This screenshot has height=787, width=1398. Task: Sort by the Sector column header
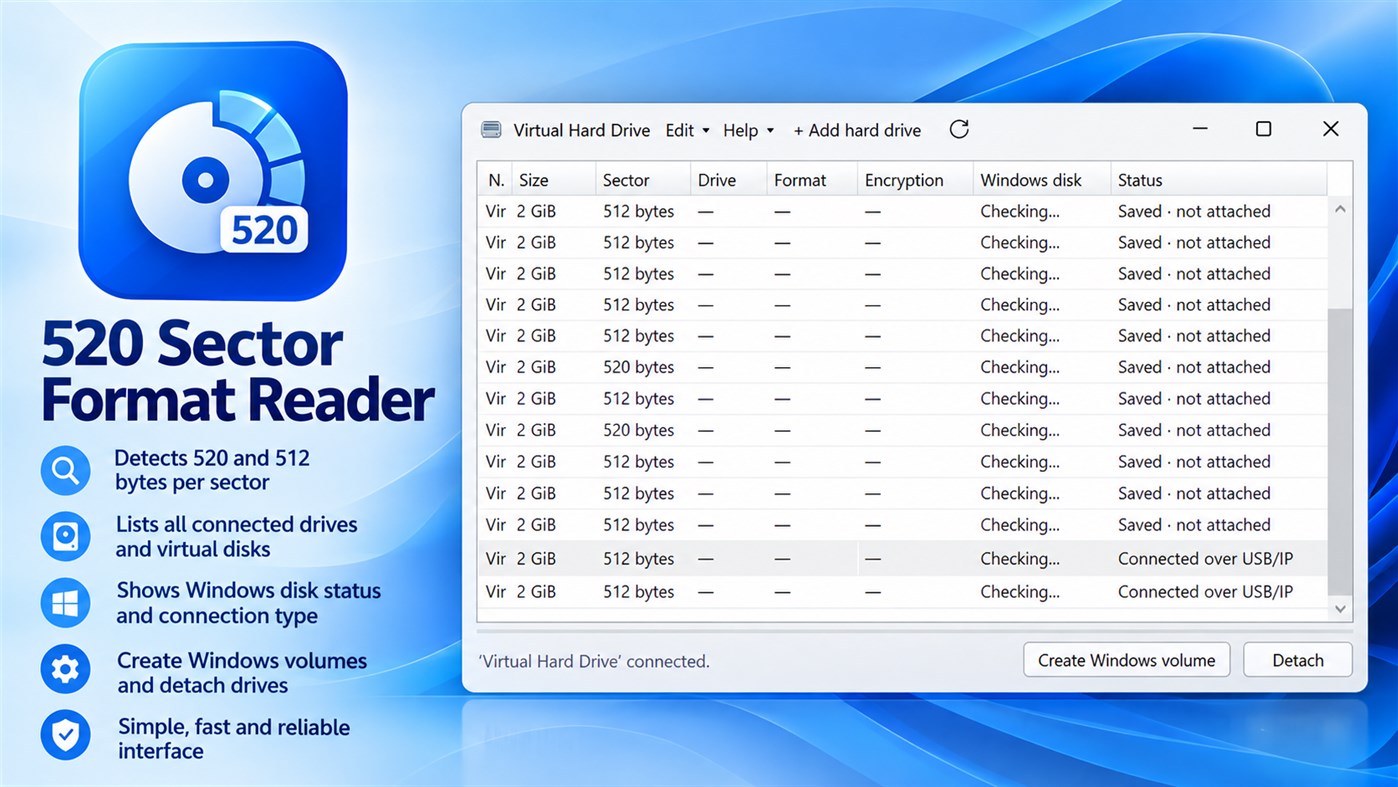tap(643, 180)
